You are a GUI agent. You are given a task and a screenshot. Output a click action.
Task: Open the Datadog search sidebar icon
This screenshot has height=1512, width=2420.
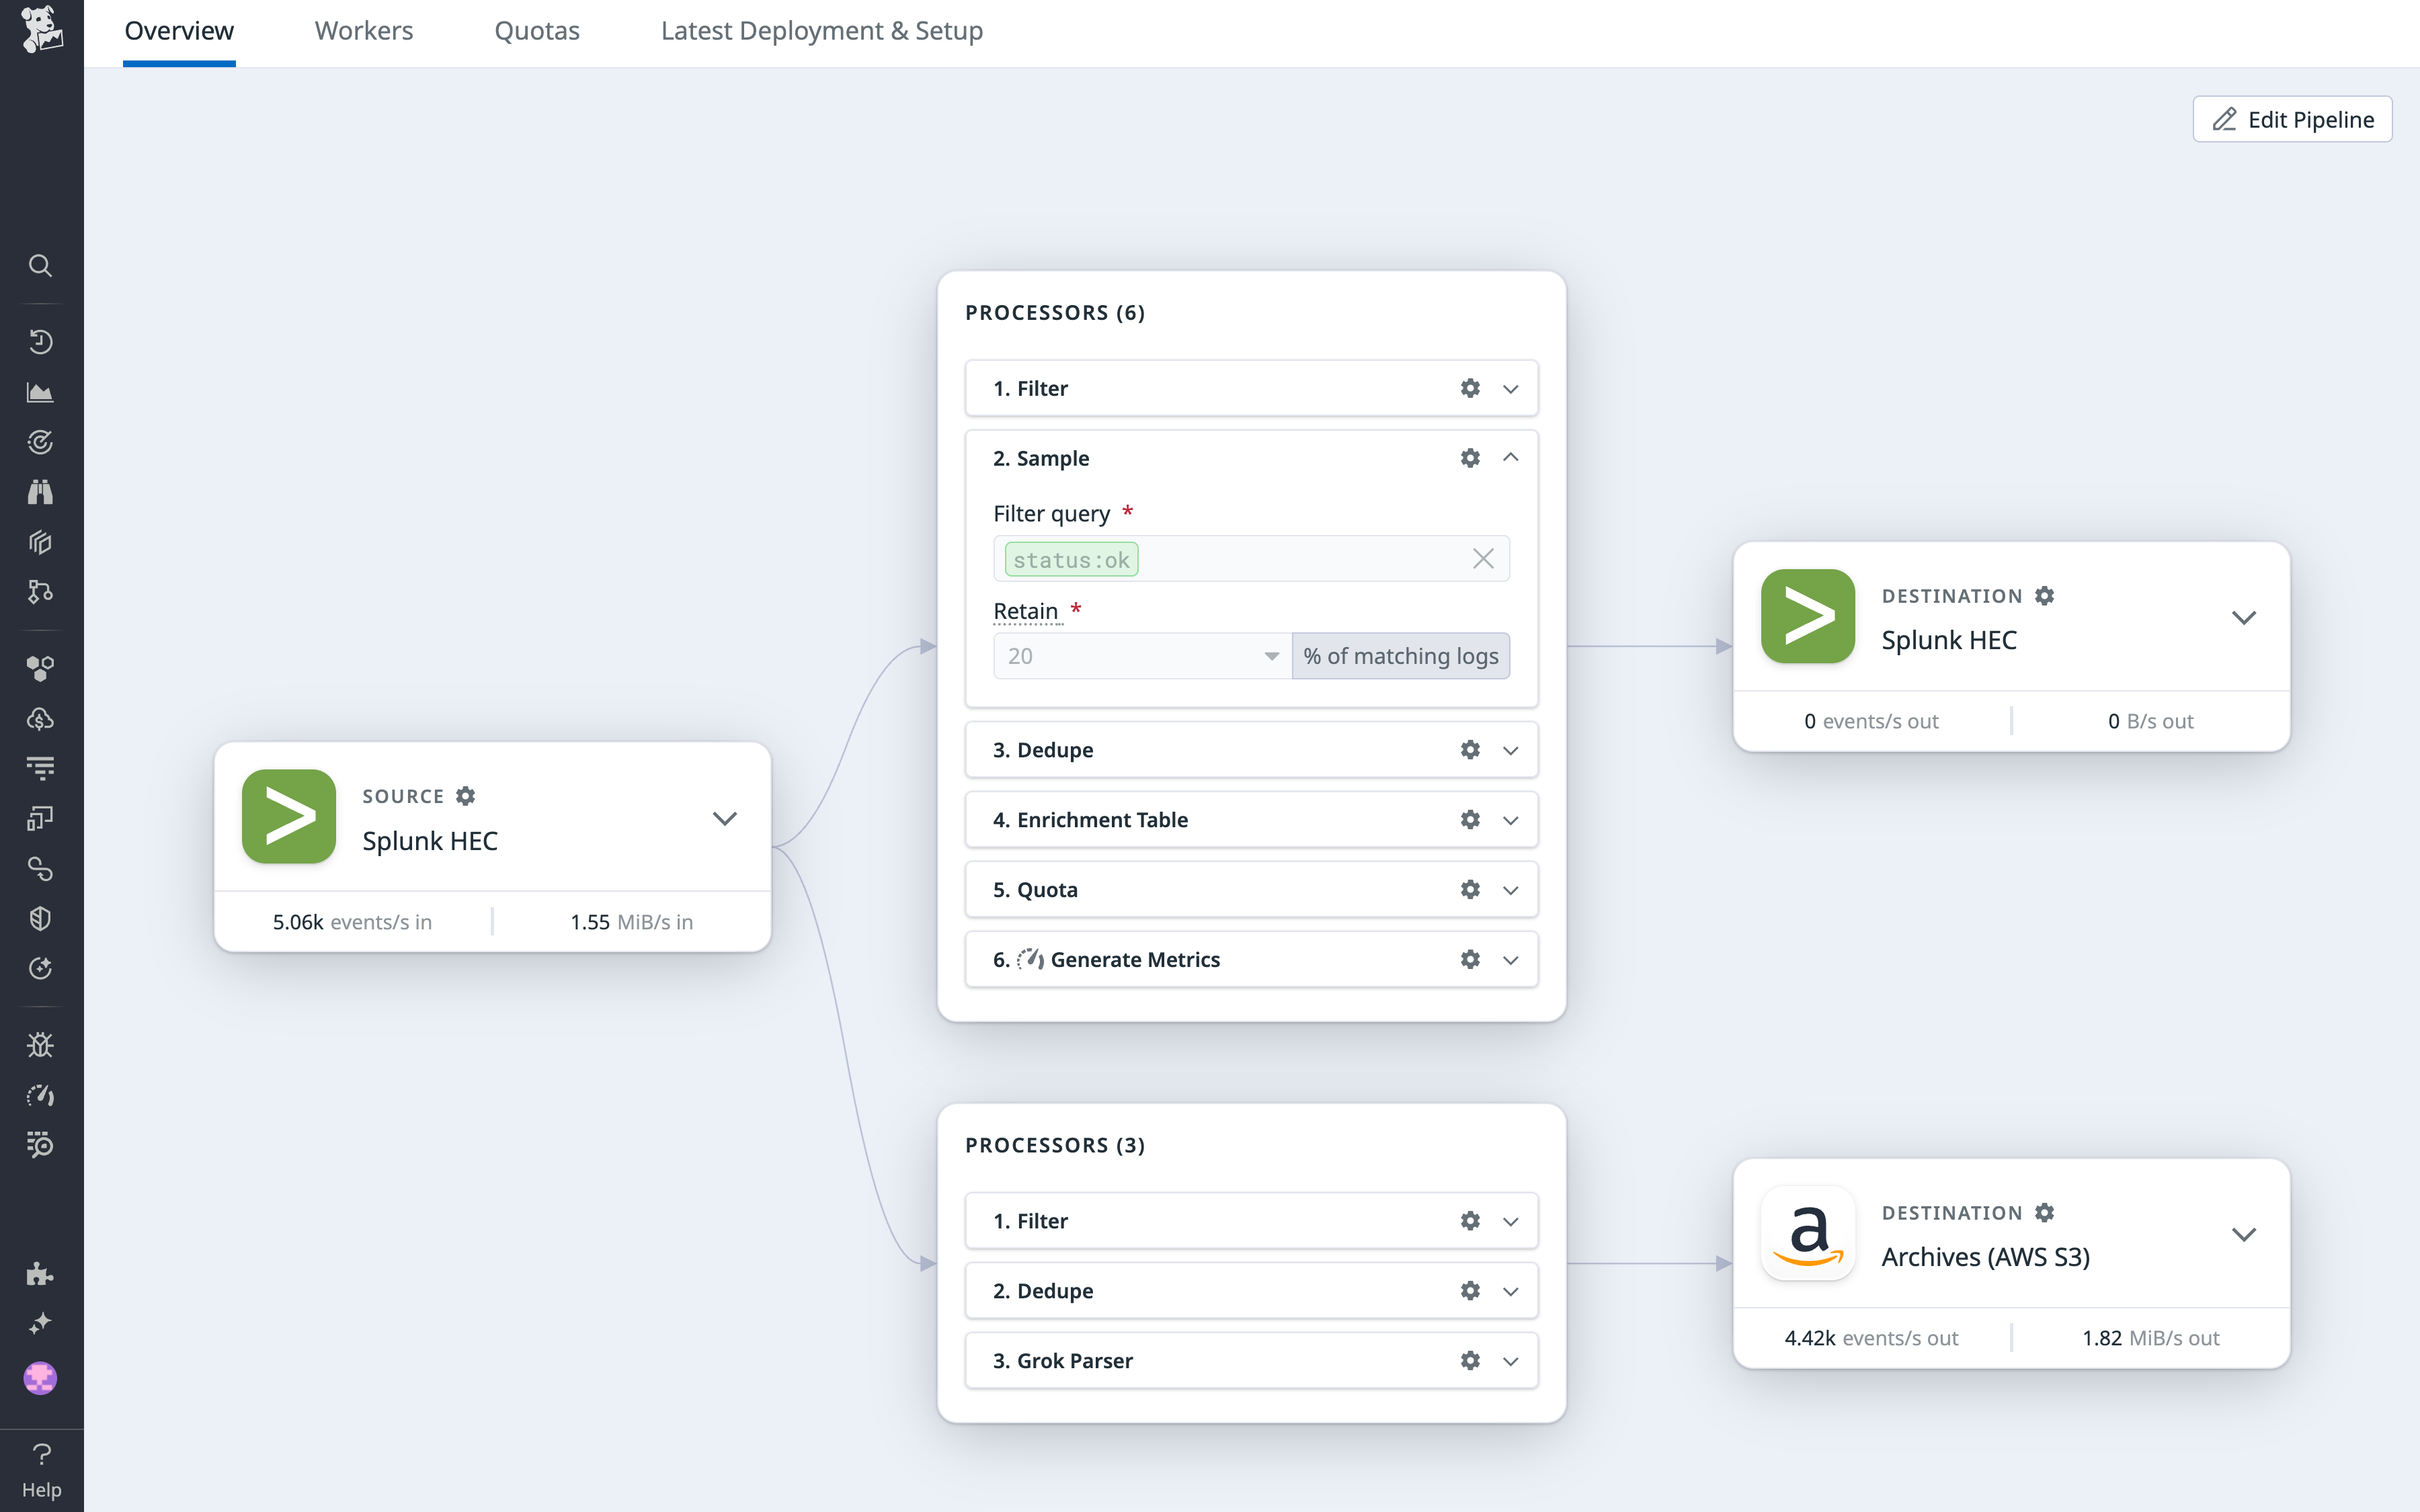pyautogui.click(x=41, y=266)
